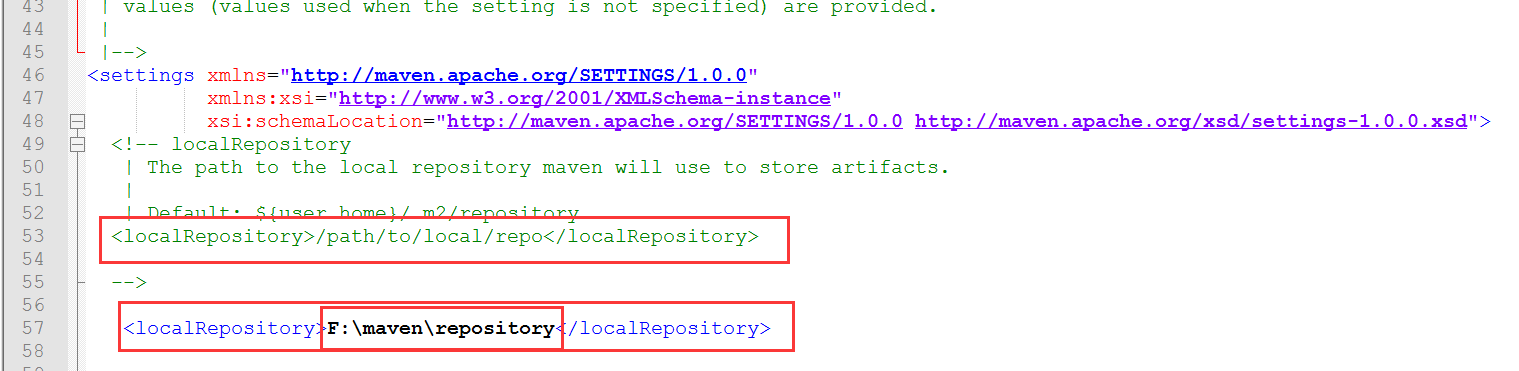
Task: Click the closing comment marker on line 55
Action: [129, 283]
